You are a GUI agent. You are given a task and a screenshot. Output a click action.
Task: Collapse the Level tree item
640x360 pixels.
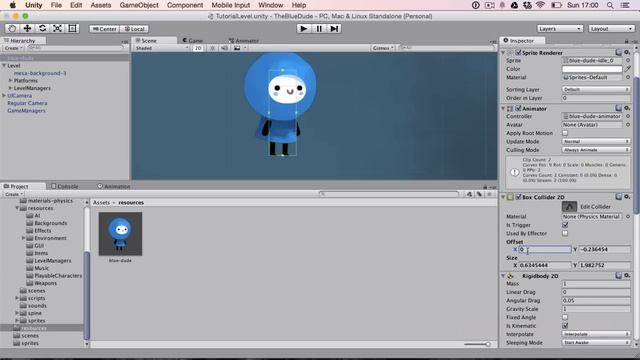point(4,66)
